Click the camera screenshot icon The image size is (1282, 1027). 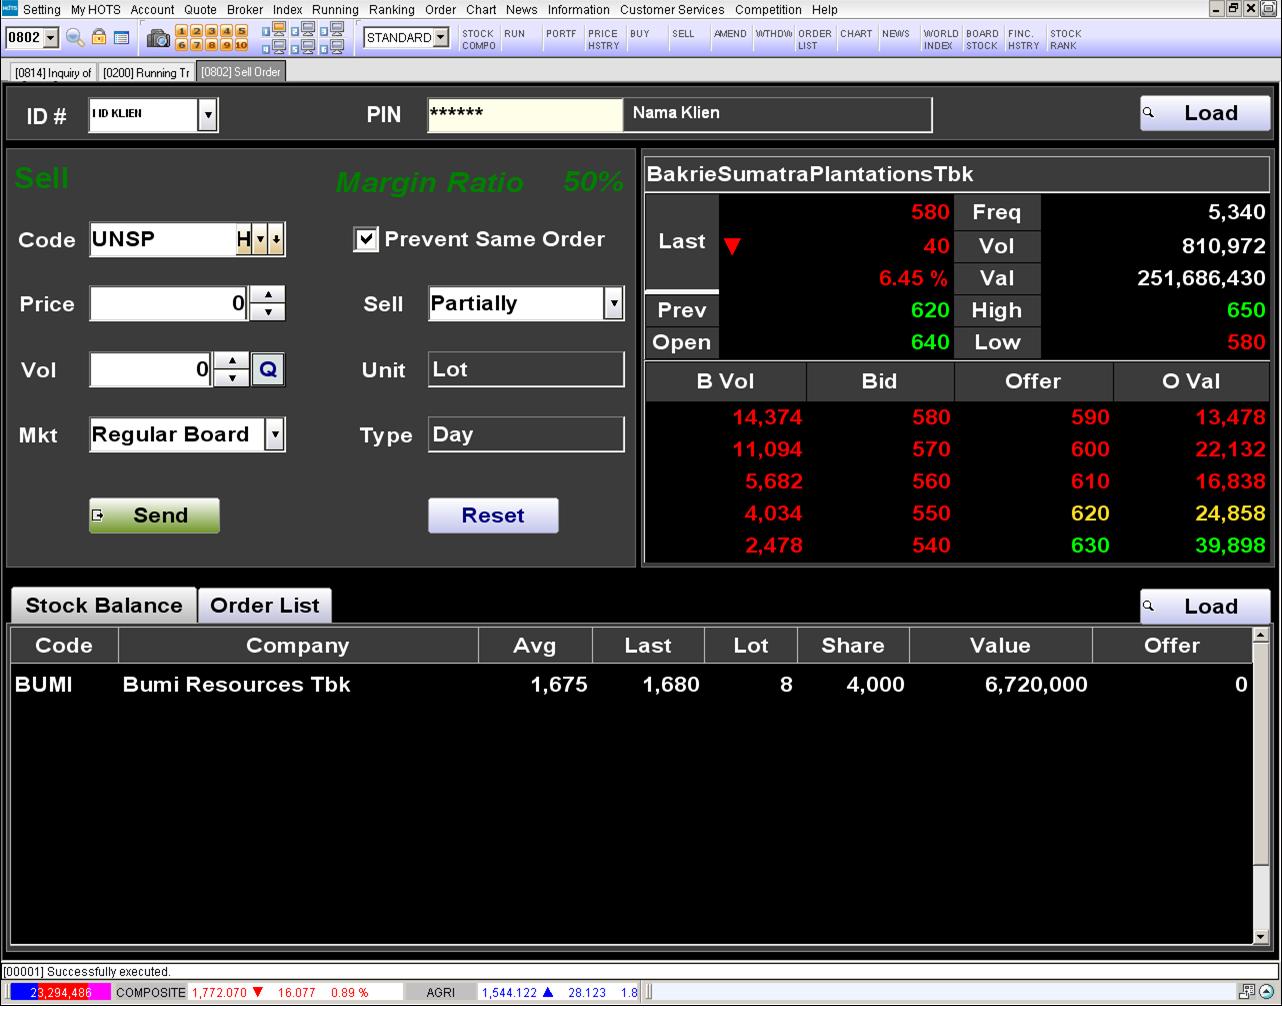[158, 39]
